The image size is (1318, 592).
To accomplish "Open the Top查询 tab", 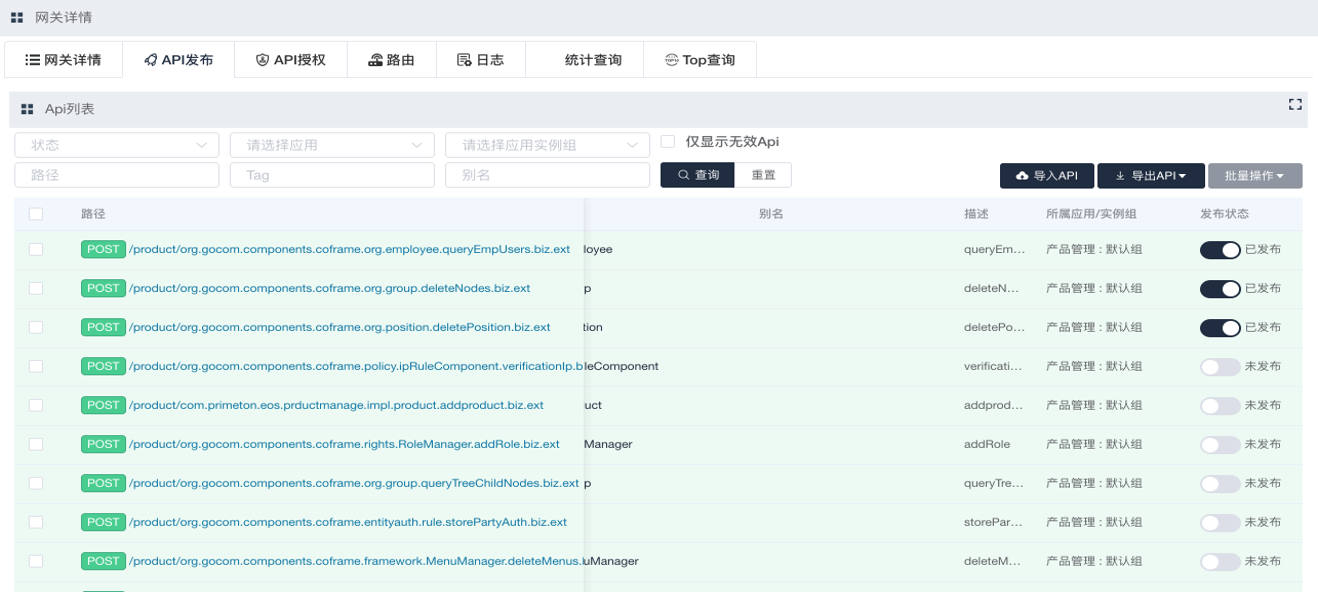I will click(700, 60).
